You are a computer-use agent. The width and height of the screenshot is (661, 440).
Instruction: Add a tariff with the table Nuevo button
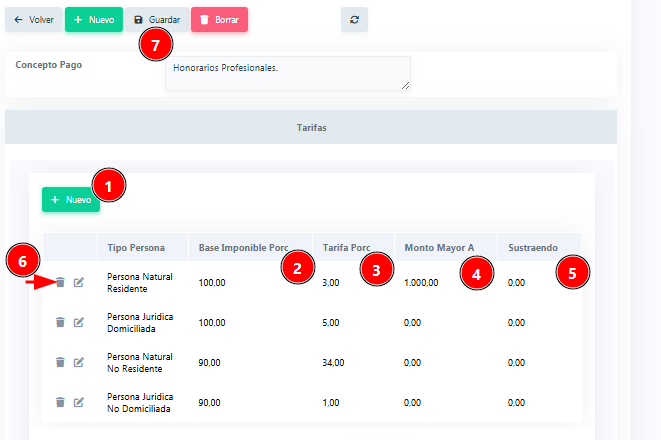tap(70, 200)
